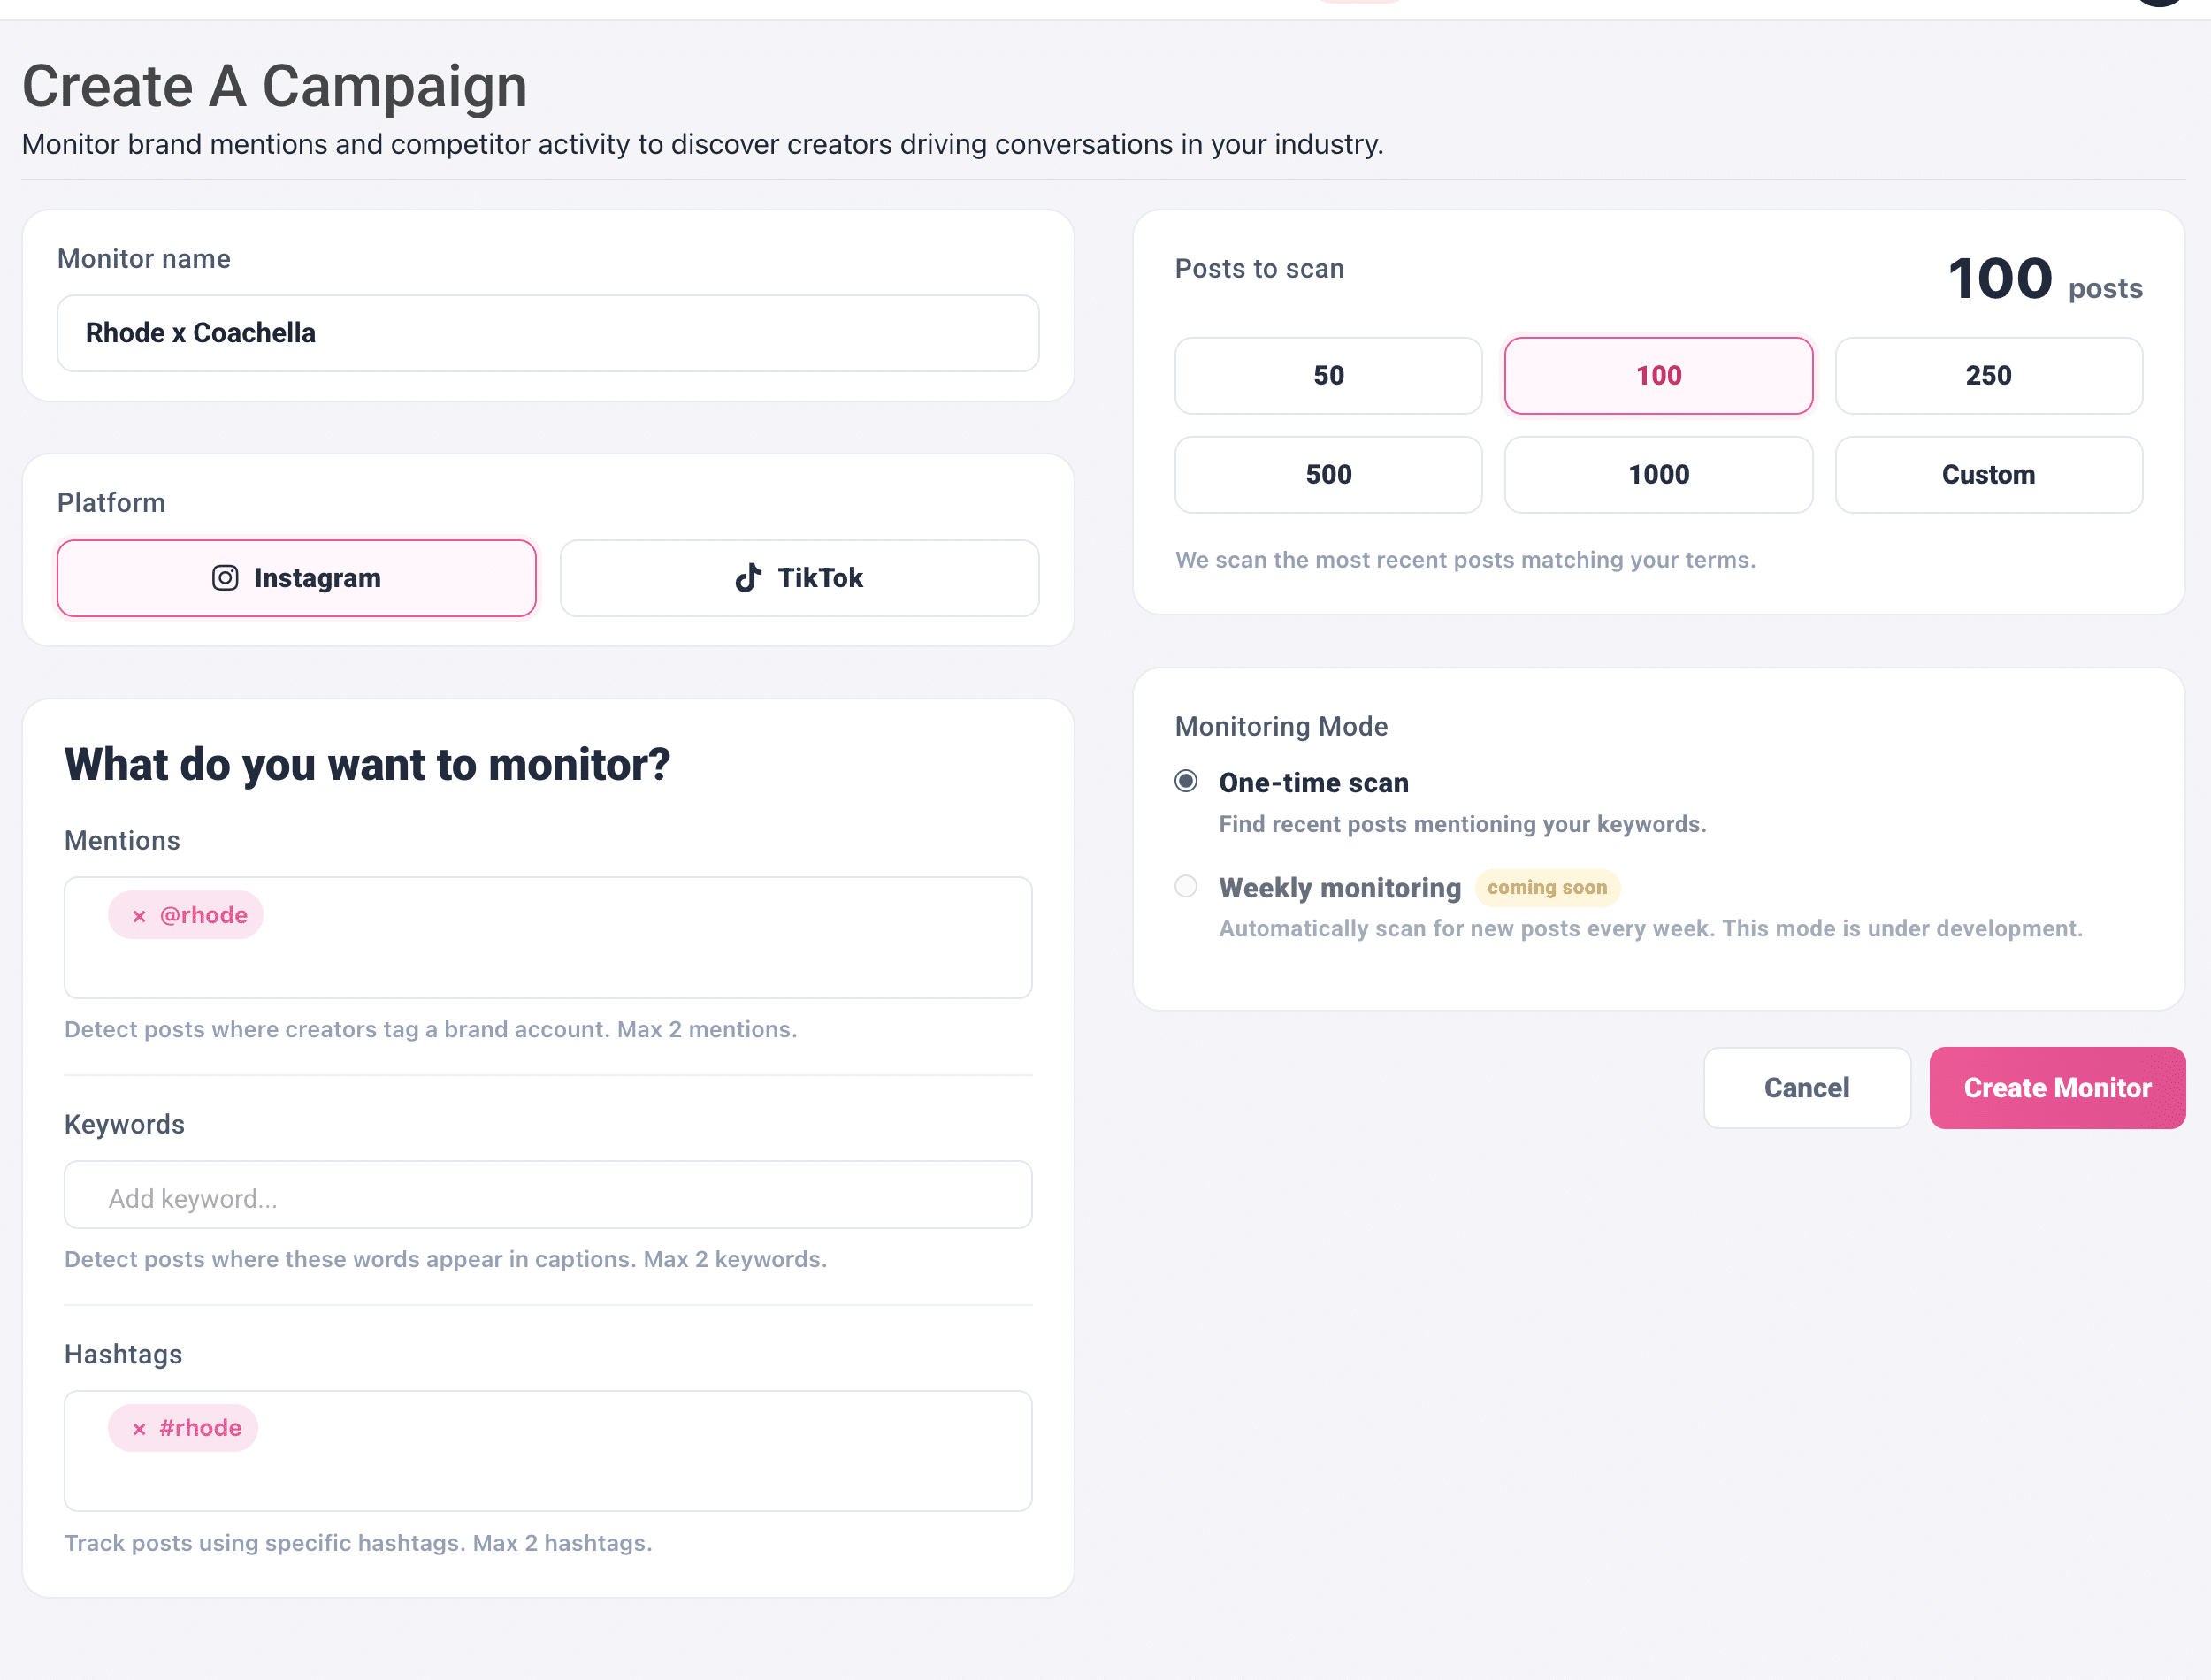Click the Cancel button
This screenshot has width=2211, height=1680.
(x=1807, y=1087)
